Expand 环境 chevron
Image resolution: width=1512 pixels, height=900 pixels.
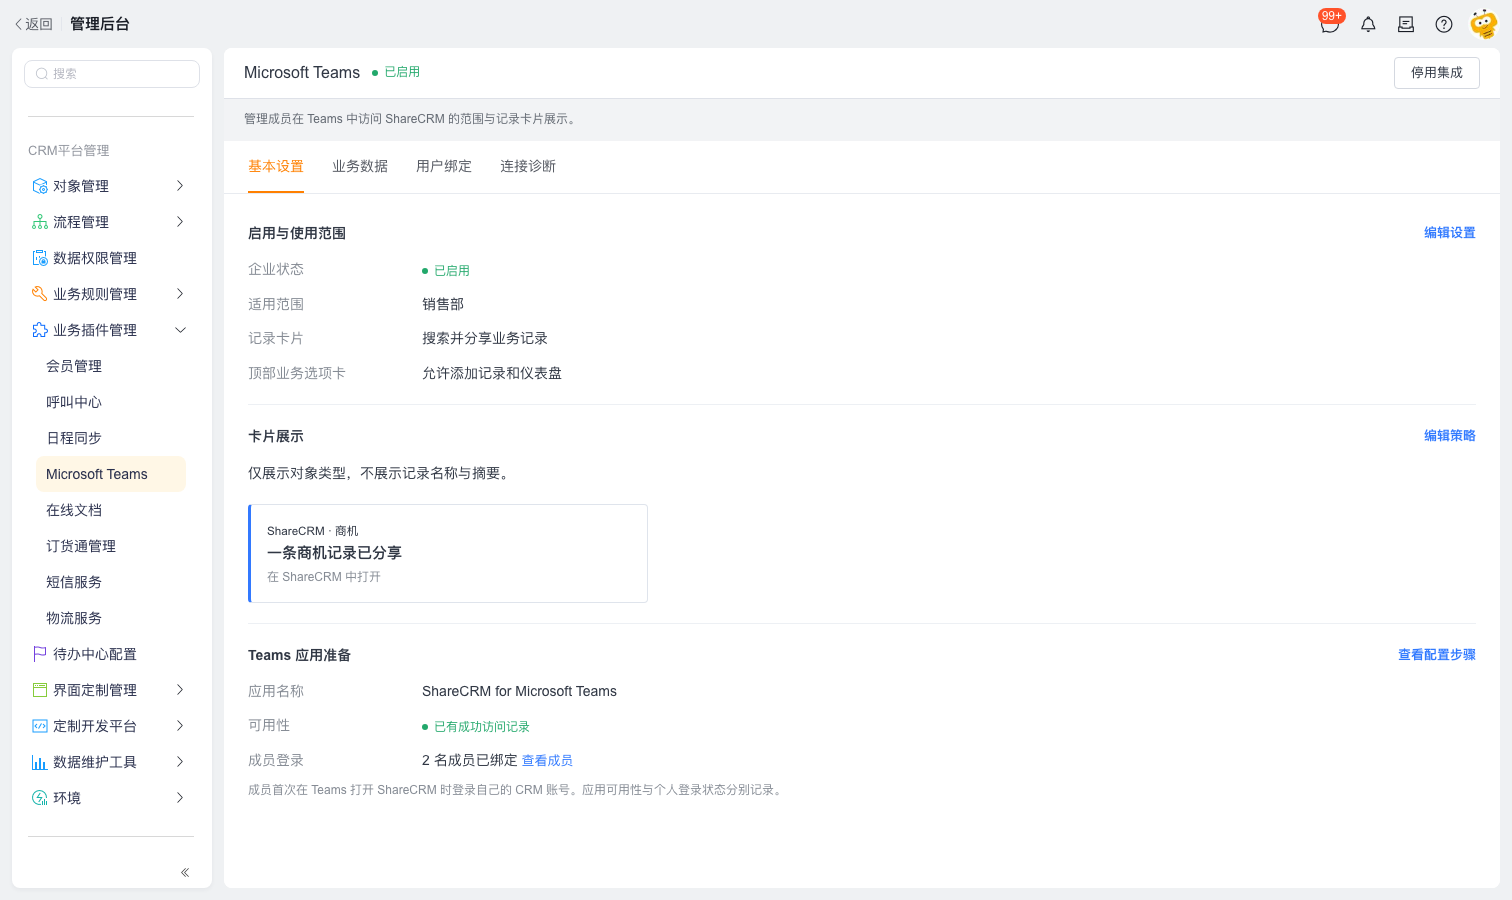pos(180,798)
